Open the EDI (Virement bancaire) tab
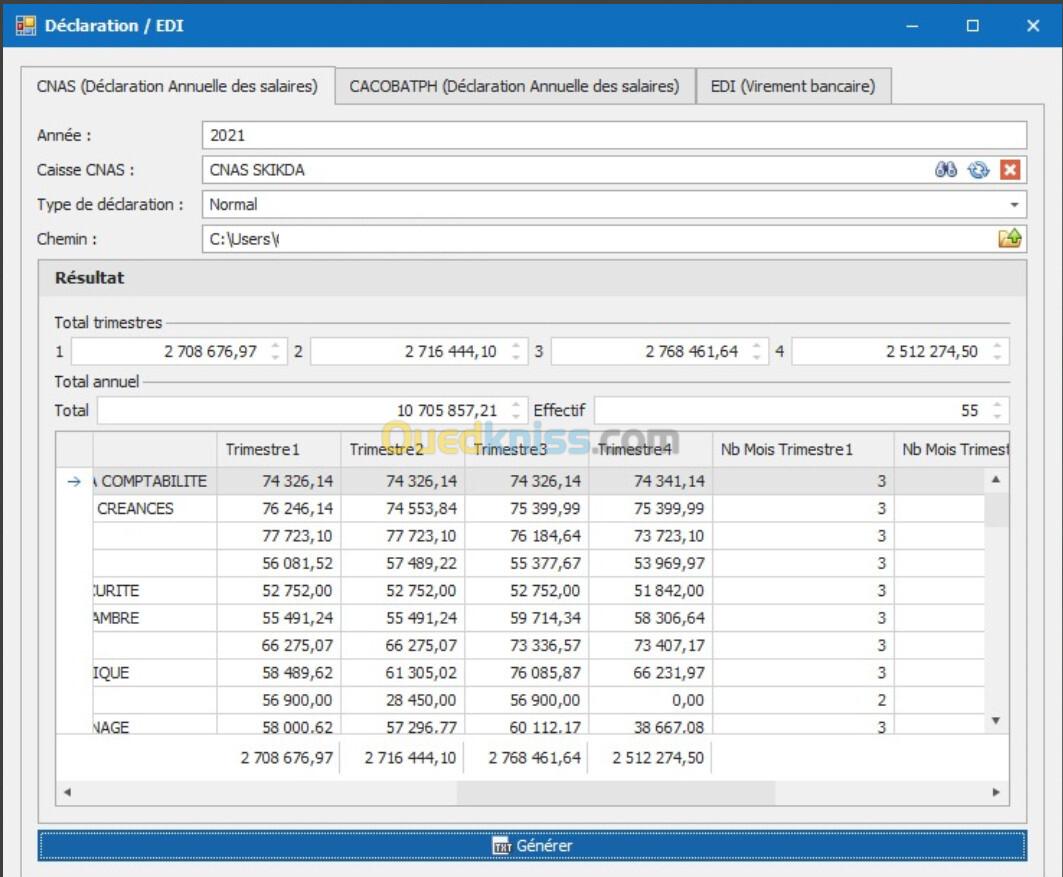 (x=792, y=86)
